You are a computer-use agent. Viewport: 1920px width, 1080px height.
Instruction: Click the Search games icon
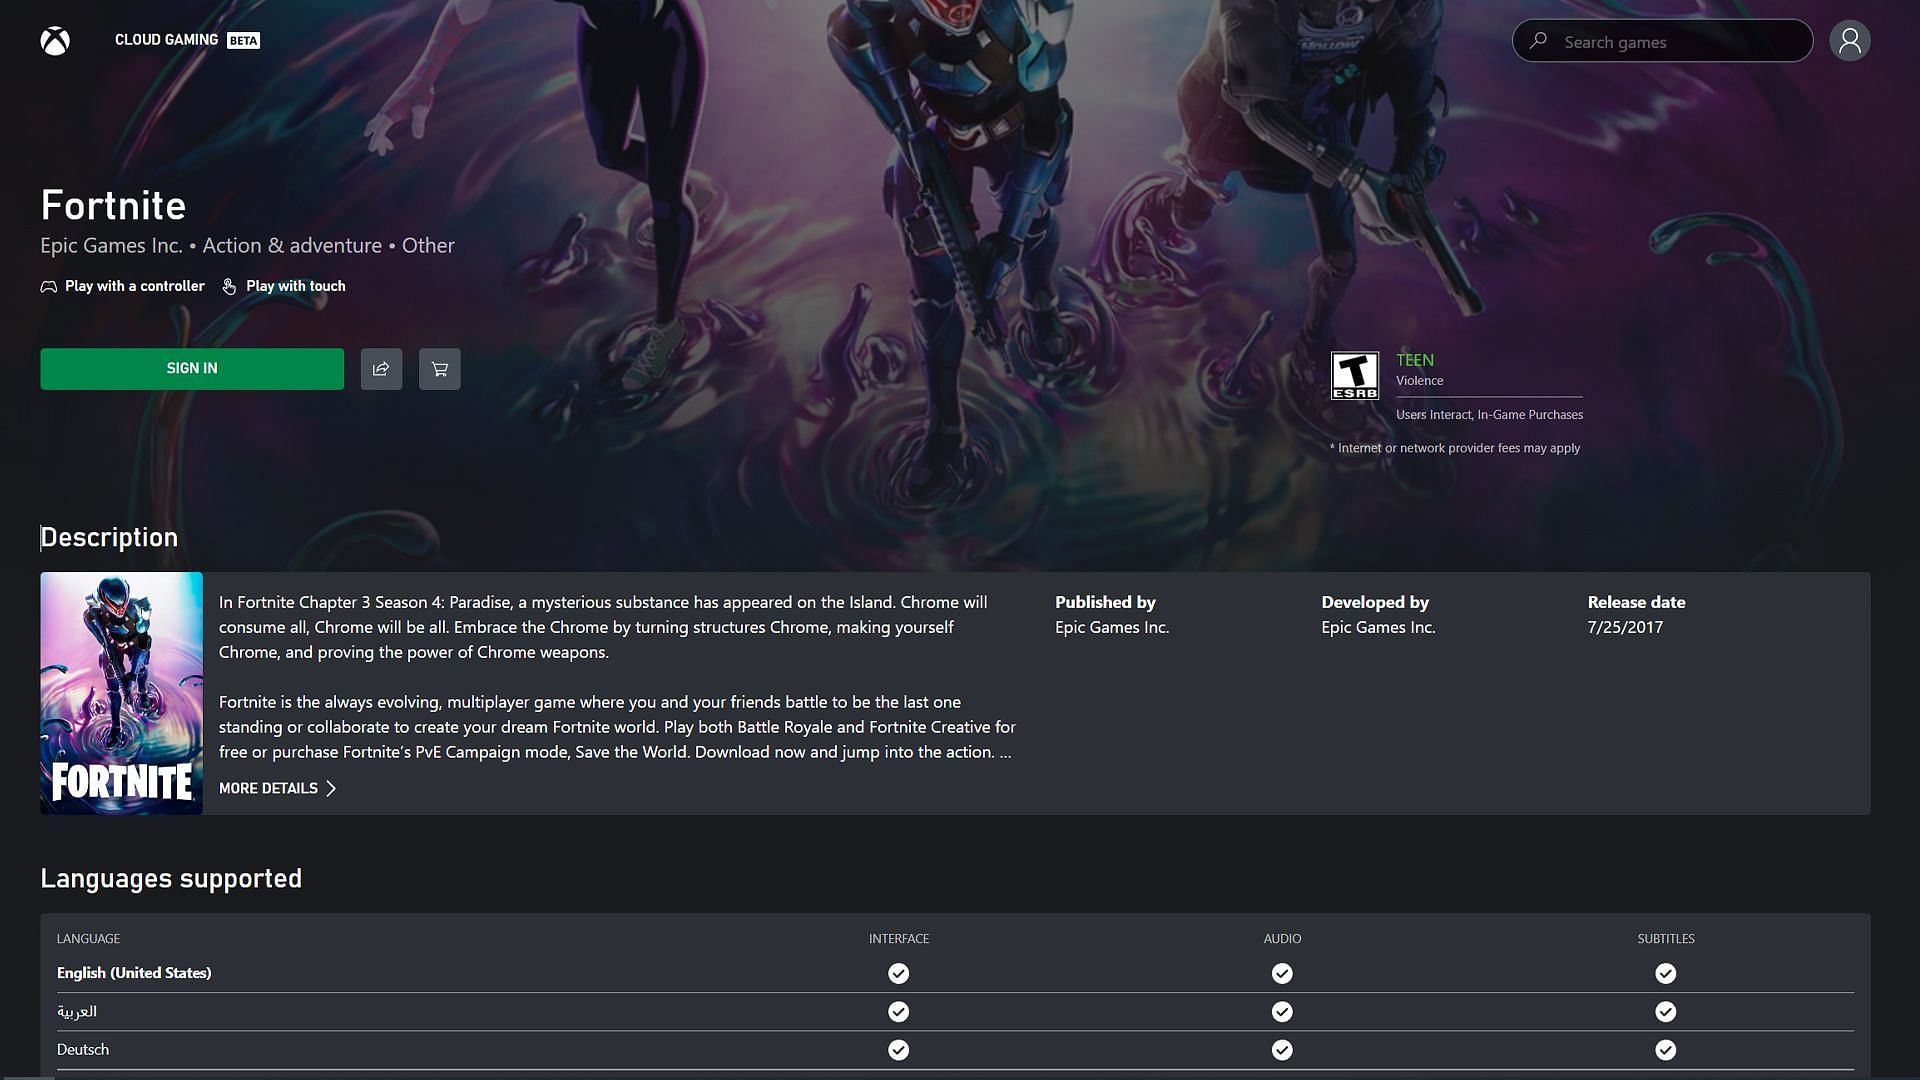[x=1538, y=40]
